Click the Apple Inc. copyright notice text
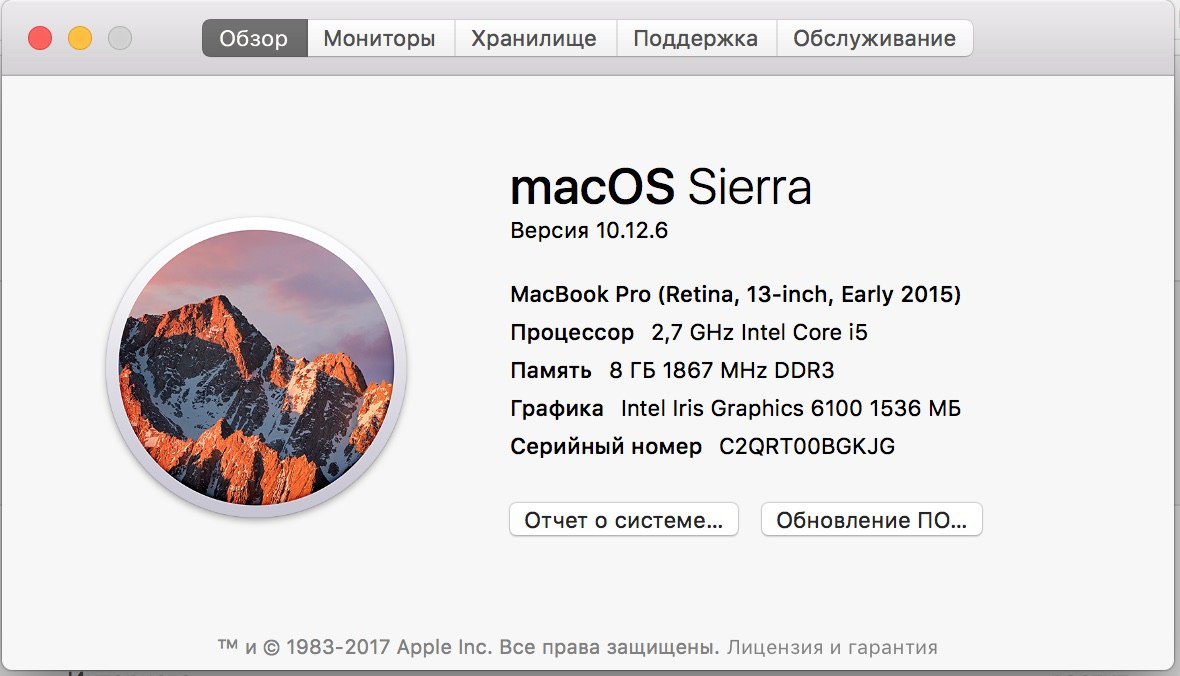This screenshot has width=1180, height=676. (x=467, y=647)
